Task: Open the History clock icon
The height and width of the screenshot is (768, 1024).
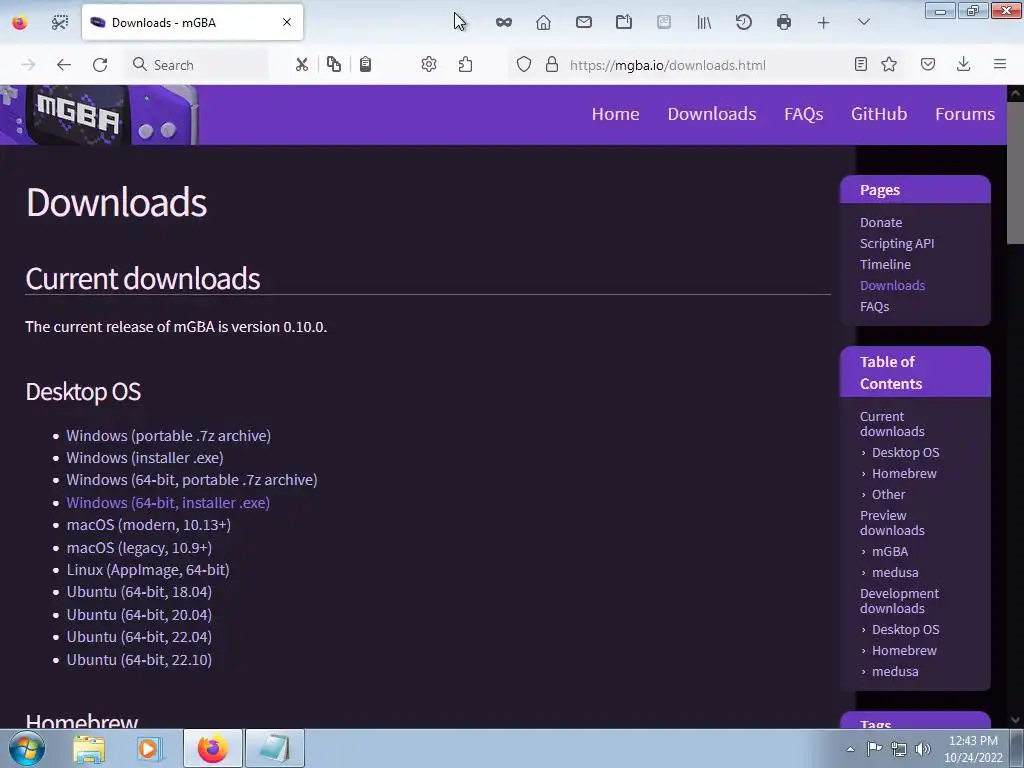Action: (x=744, y=22)
